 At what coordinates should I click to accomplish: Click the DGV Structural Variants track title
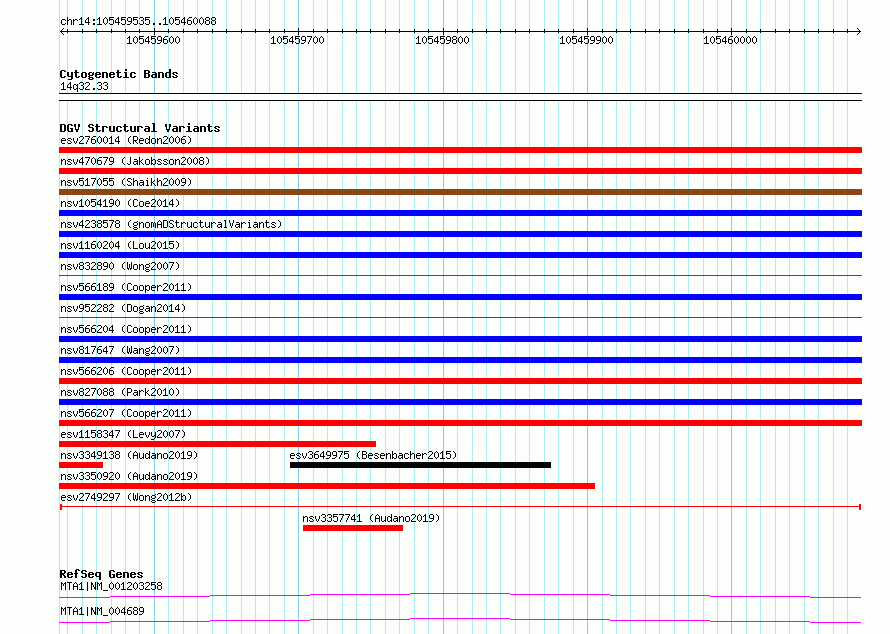[140, 128]
